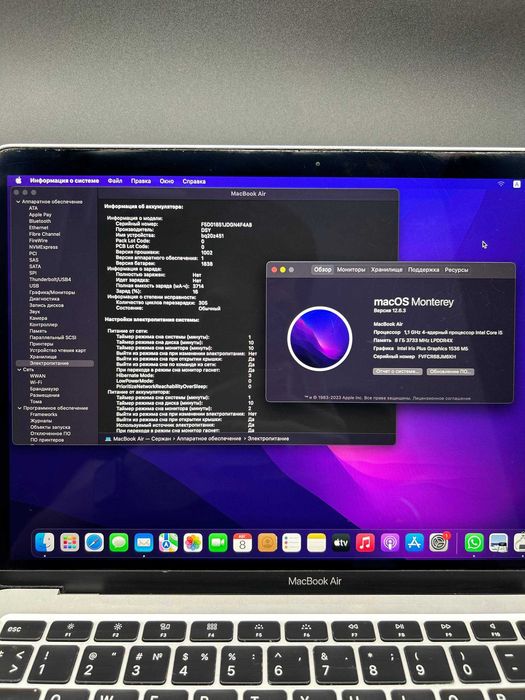Switch to the Ресурсы tab
The height and width of the screenshot is (700, 525).
(456, 270)
